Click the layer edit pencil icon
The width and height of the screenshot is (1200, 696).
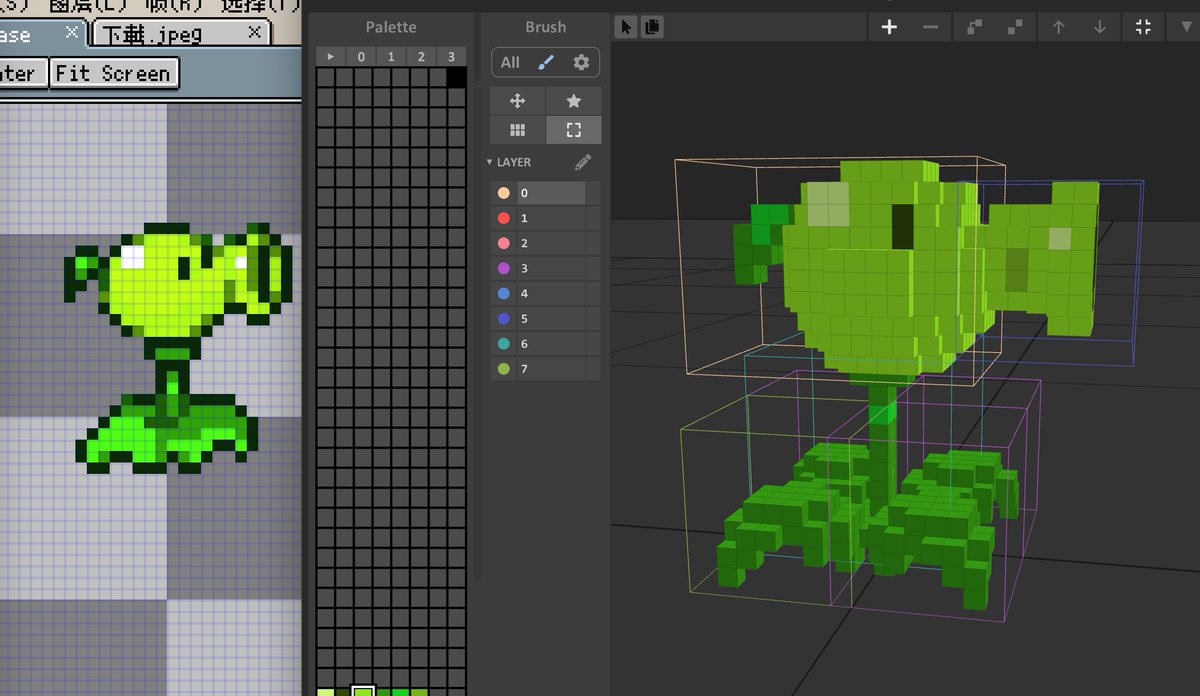coord(583,162)
